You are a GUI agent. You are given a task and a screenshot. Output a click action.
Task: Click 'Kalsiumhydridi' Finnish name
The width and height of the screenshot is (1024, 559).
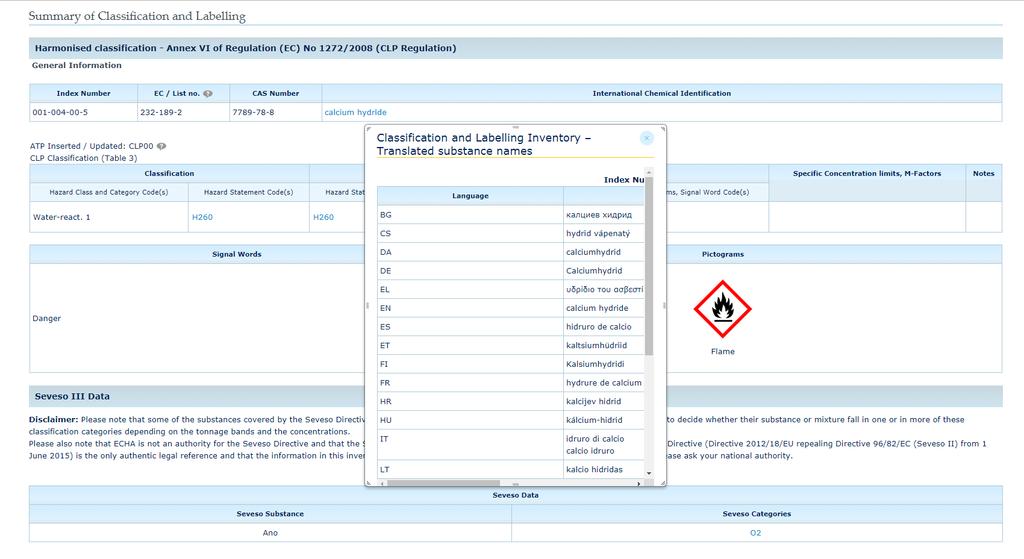[x=595, y=364]
